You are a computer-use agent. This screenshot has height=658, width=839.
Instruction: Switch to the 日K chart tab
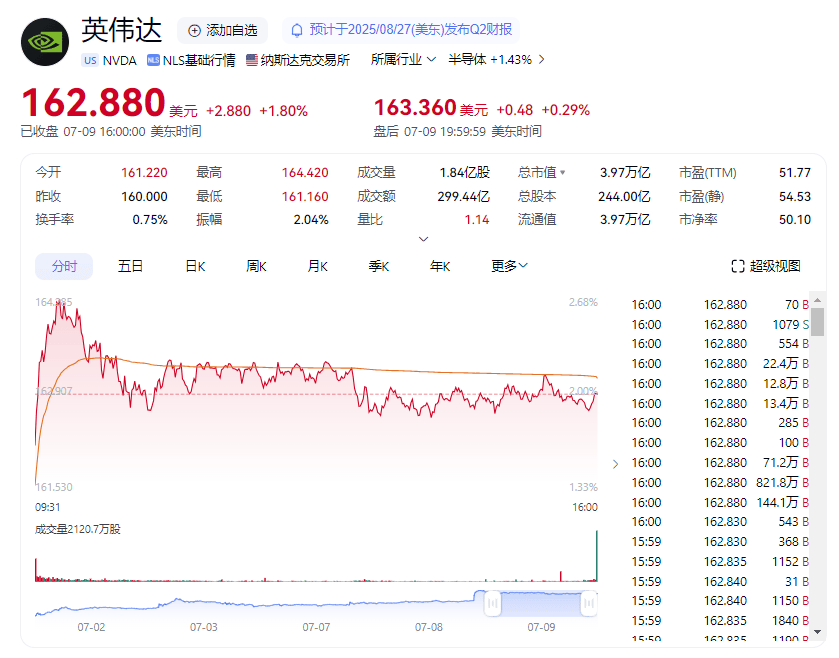[x=195, y=266]
